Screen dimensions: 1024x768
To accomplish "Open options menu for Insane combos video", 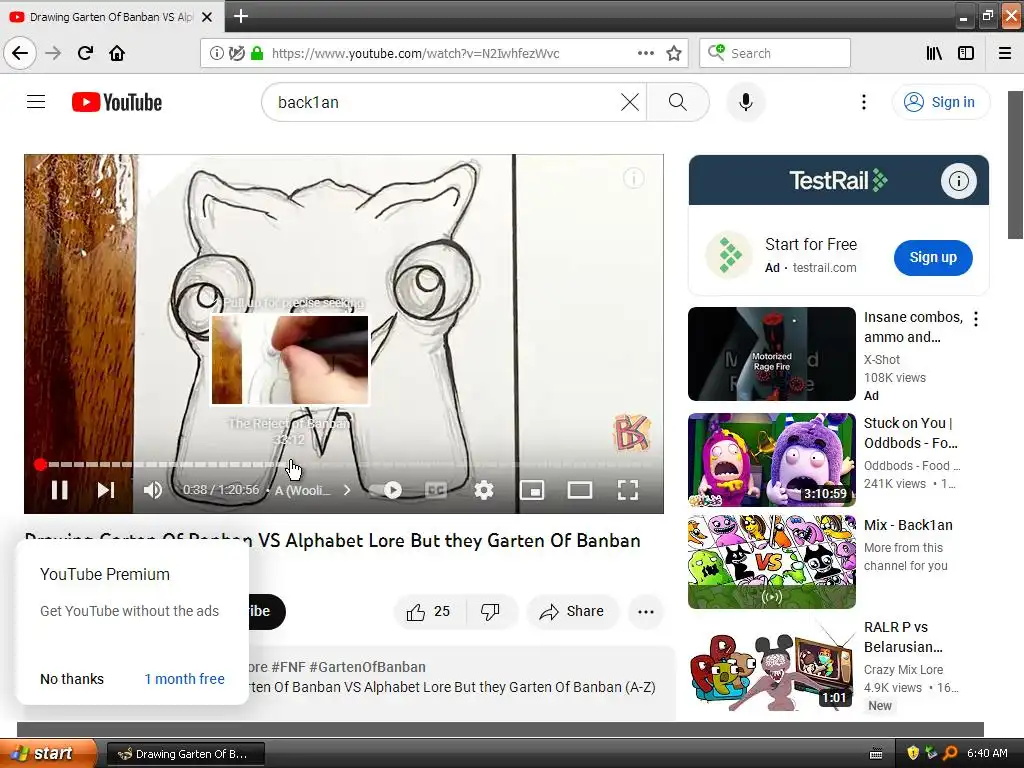I will [x=976, y=319].
